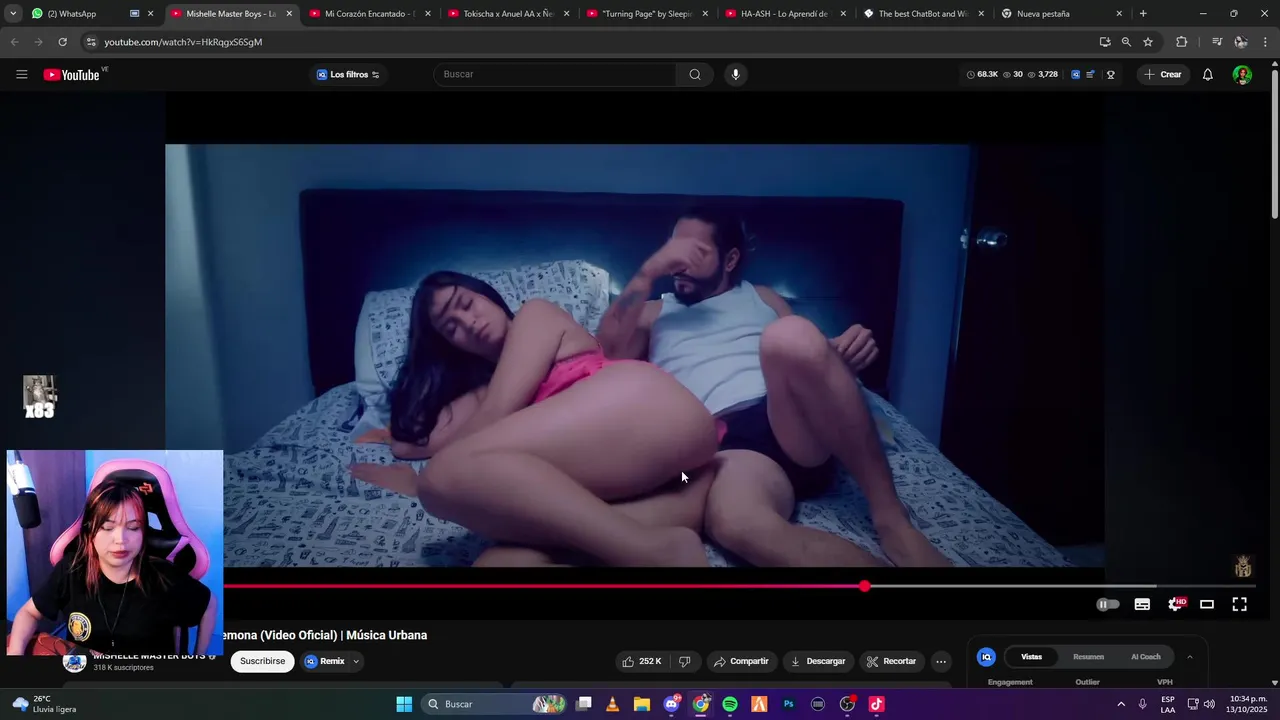Reload the page in Chrome
1280x720 pixels.
[x=62, y=42]
